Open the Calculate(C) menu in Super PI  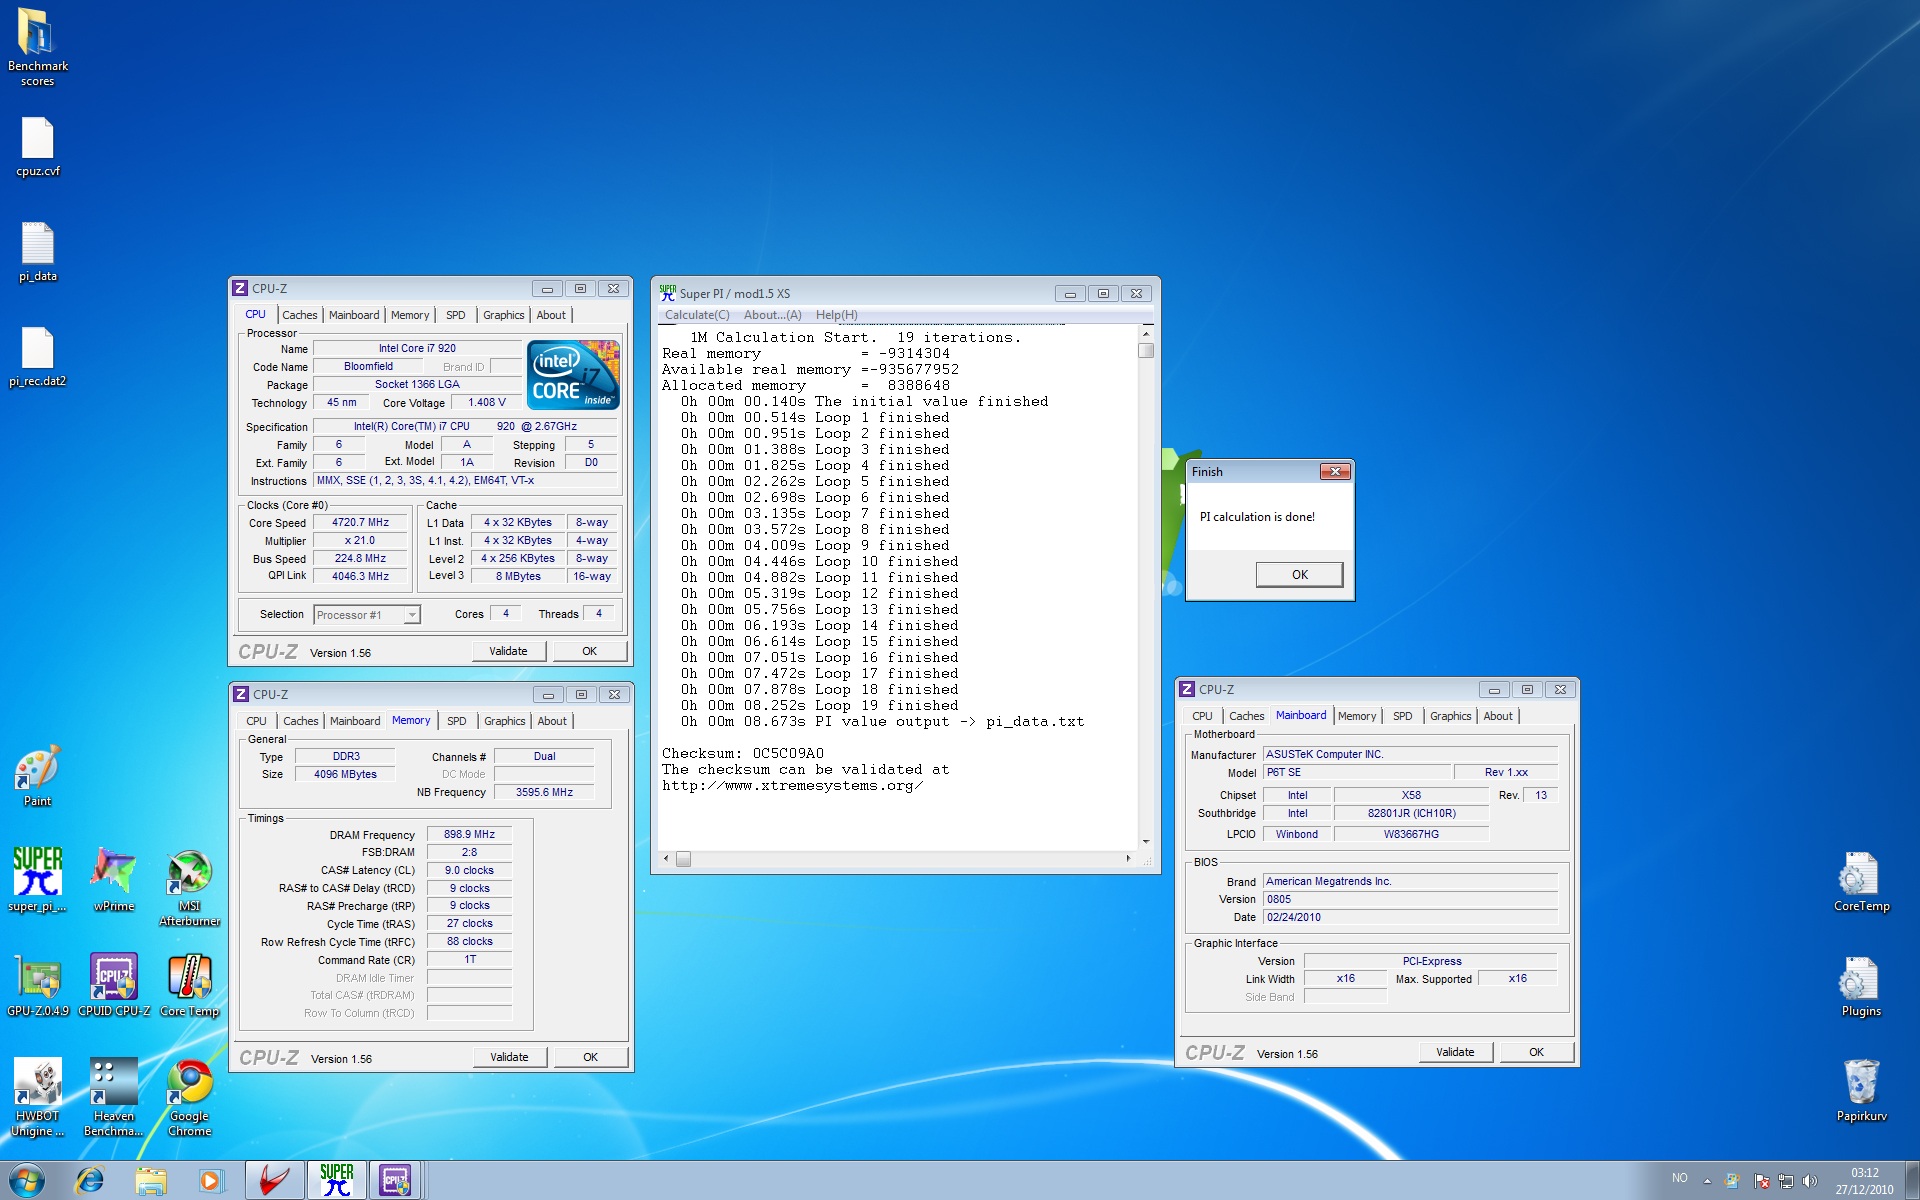point(697,315)
